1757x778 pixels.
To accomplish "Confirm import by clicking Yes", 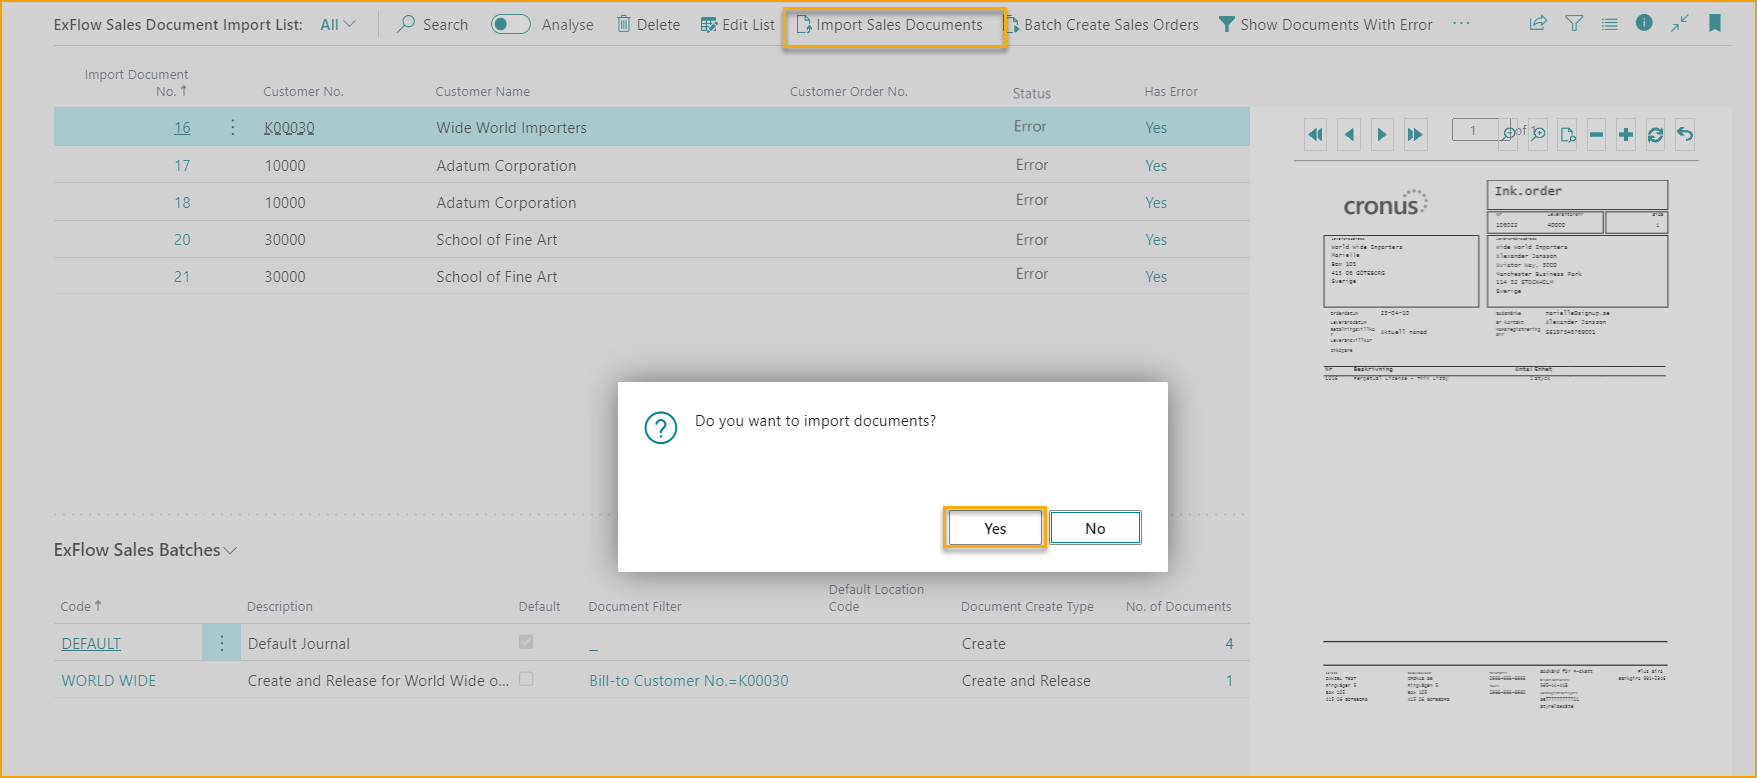I will point(995,528).
